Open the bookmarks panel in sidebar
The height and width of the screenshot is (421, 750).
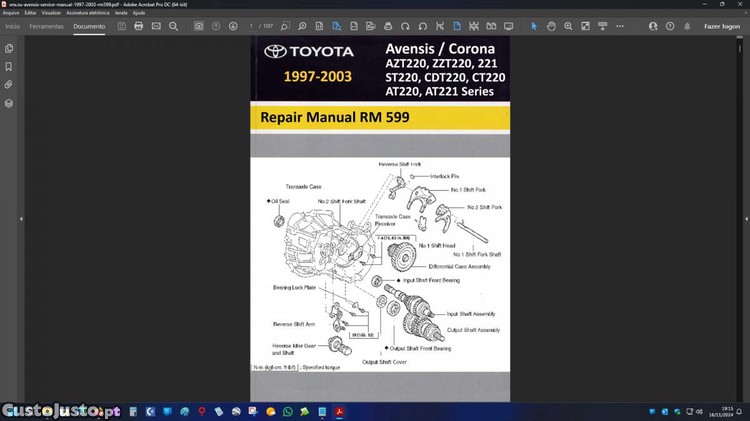(x=9, y=66)
